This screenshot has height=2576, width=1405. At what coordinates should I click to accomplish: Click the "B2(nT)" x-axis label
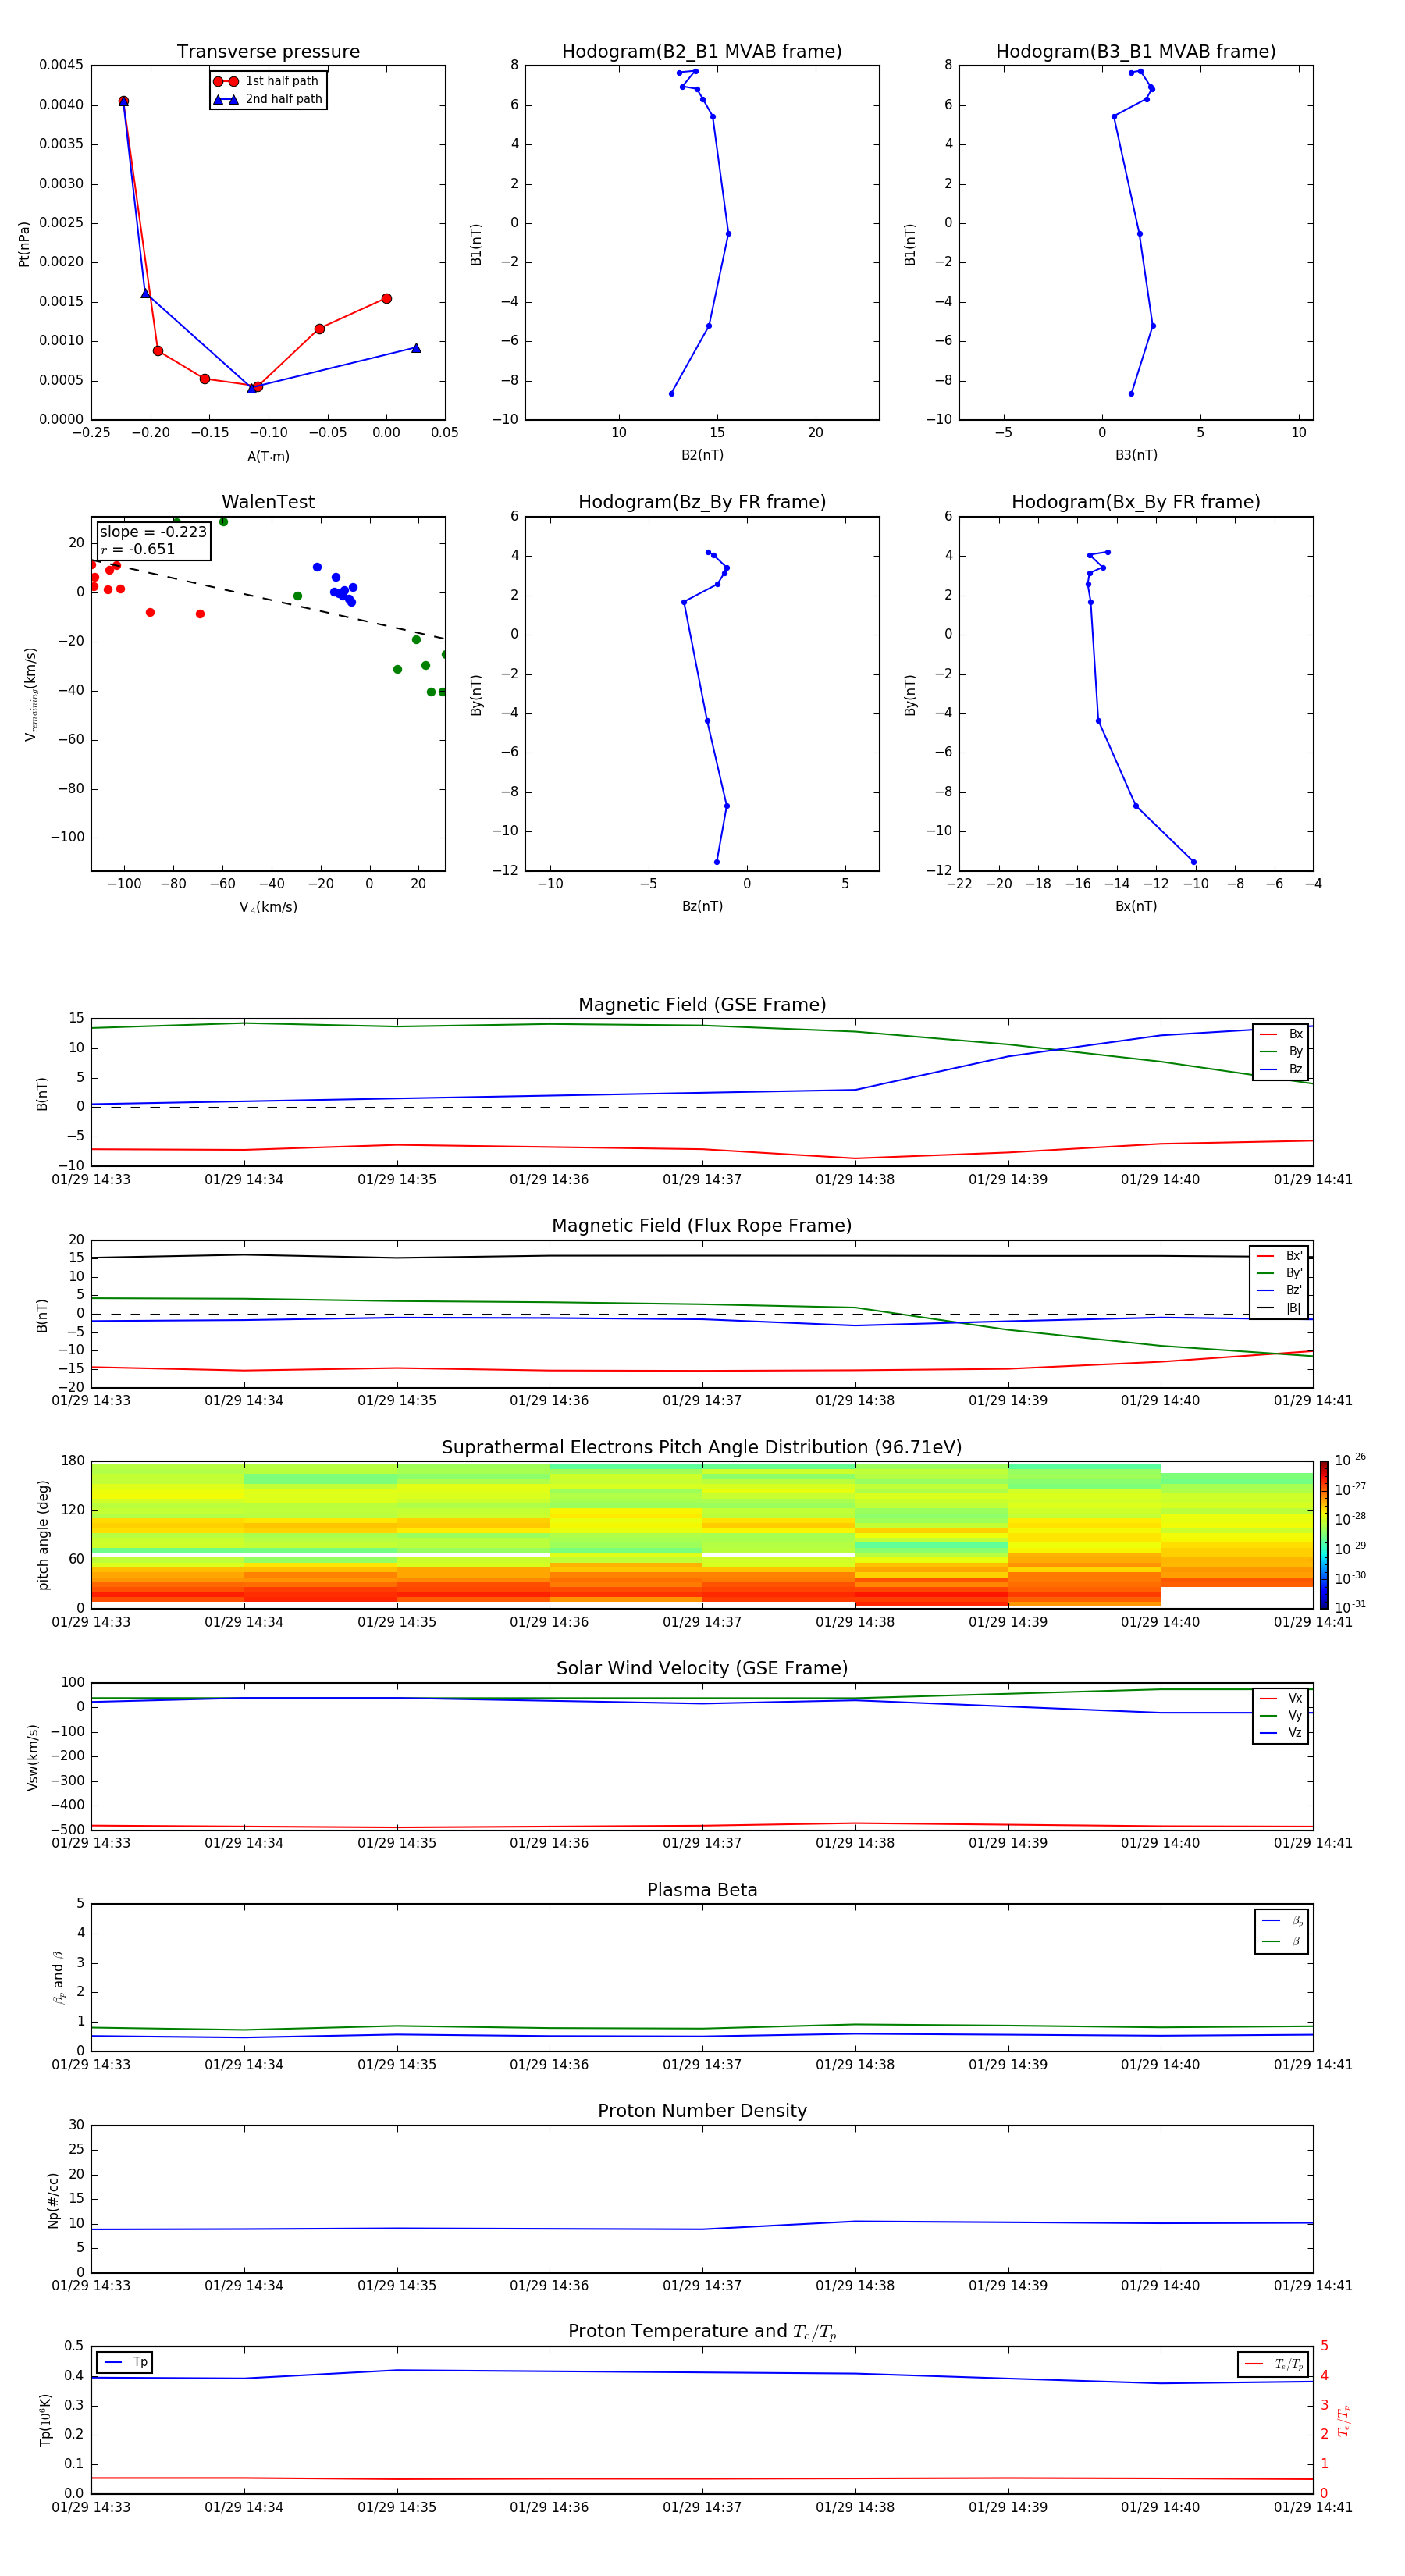(702, 455)
